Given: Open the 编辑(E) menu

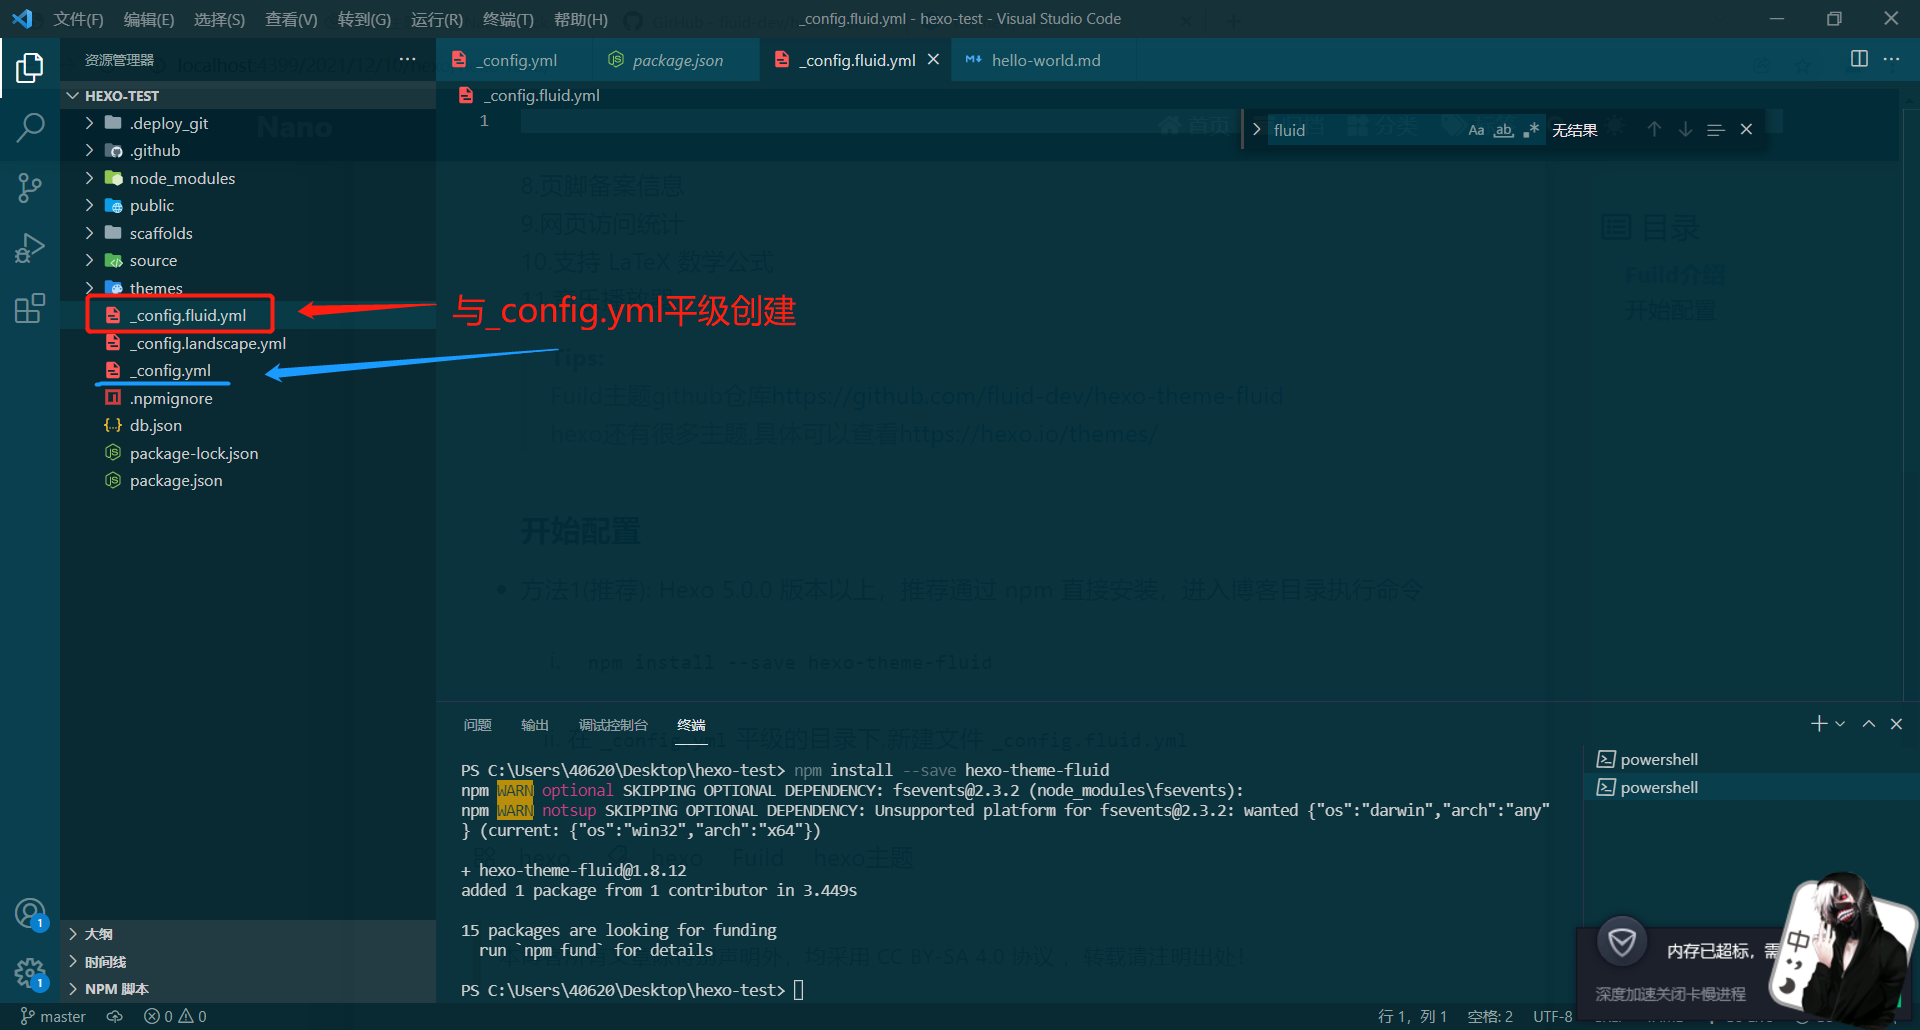Looking at the screenshot, I should click(149, 19).
